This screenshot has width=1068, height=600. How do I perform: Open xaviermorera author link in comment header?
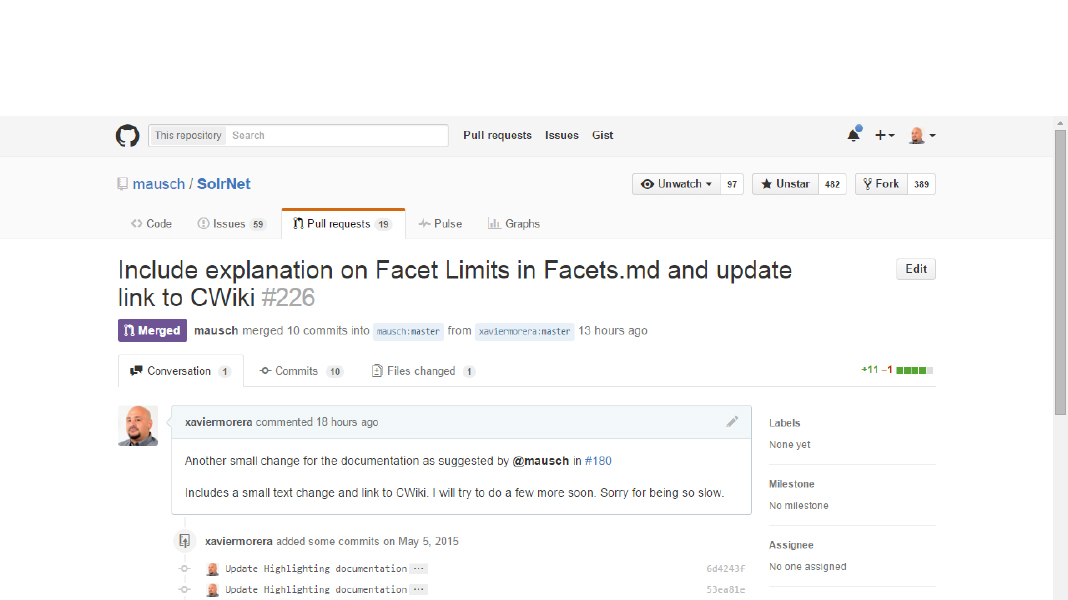tap(219, 422)
